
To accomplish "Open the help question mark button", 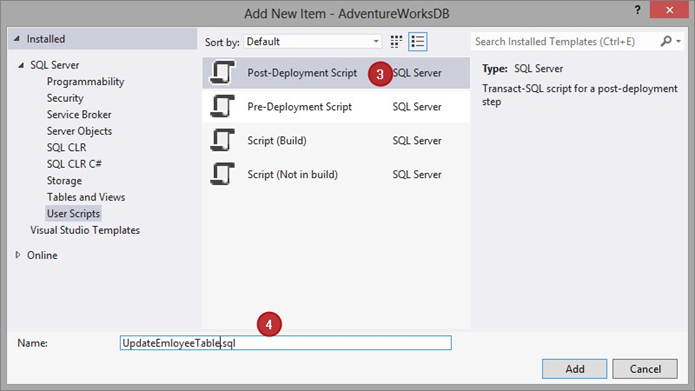I will tap(637, 10).
